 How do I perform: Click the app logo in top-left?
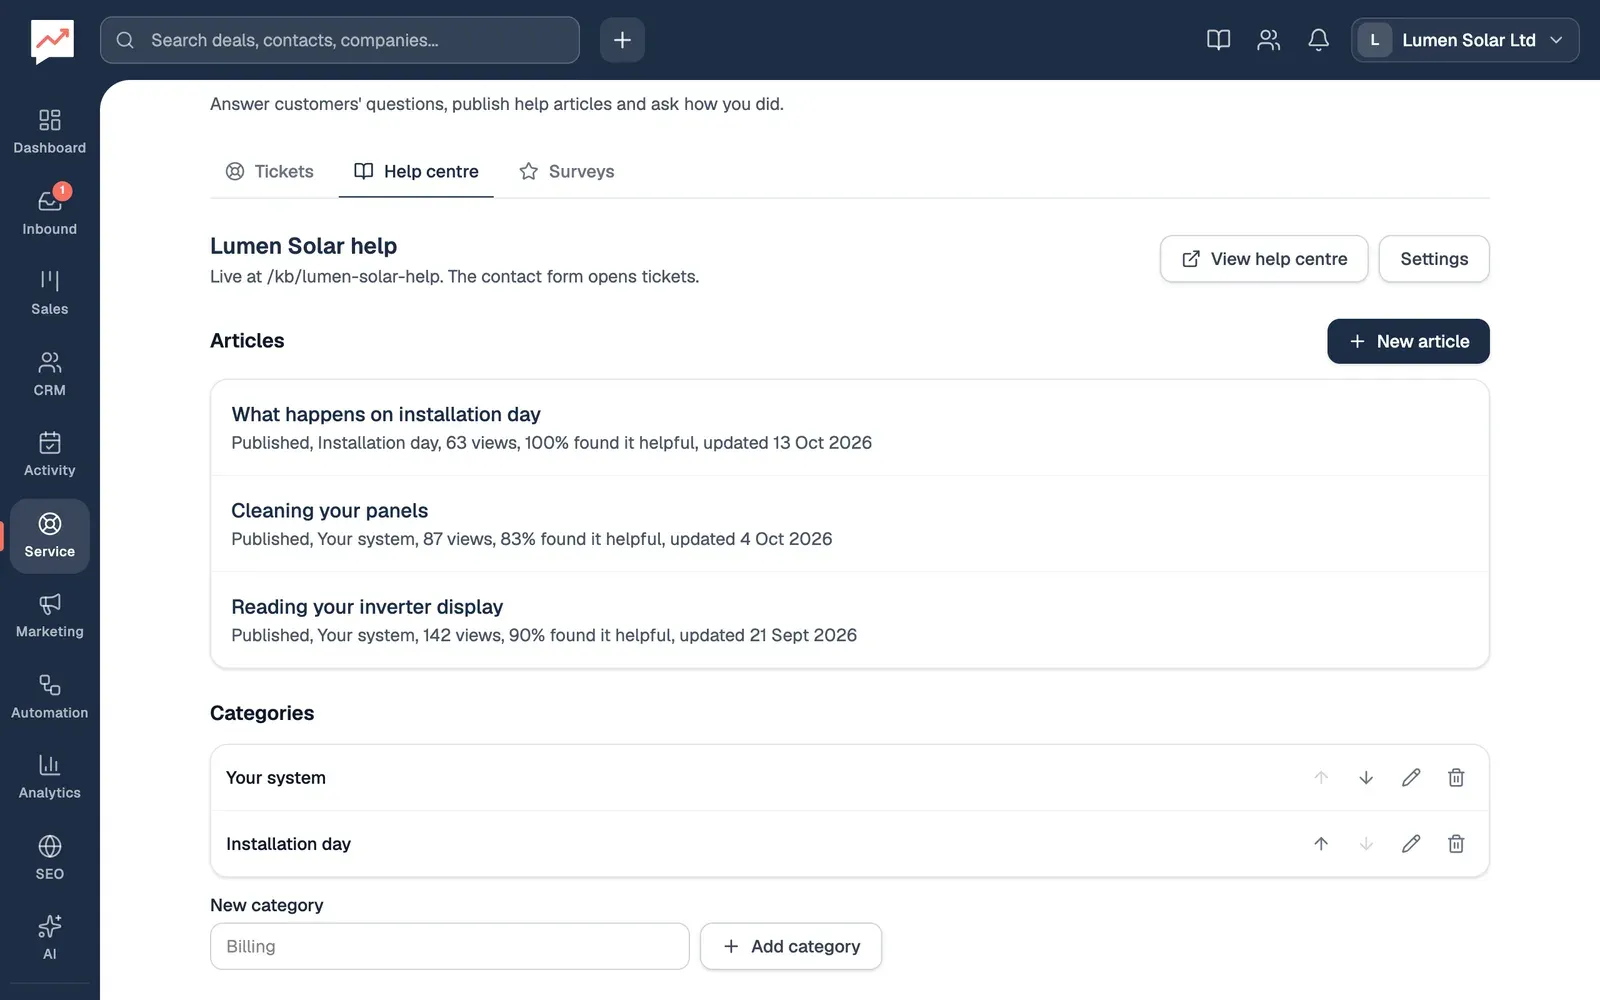[52, 41]
